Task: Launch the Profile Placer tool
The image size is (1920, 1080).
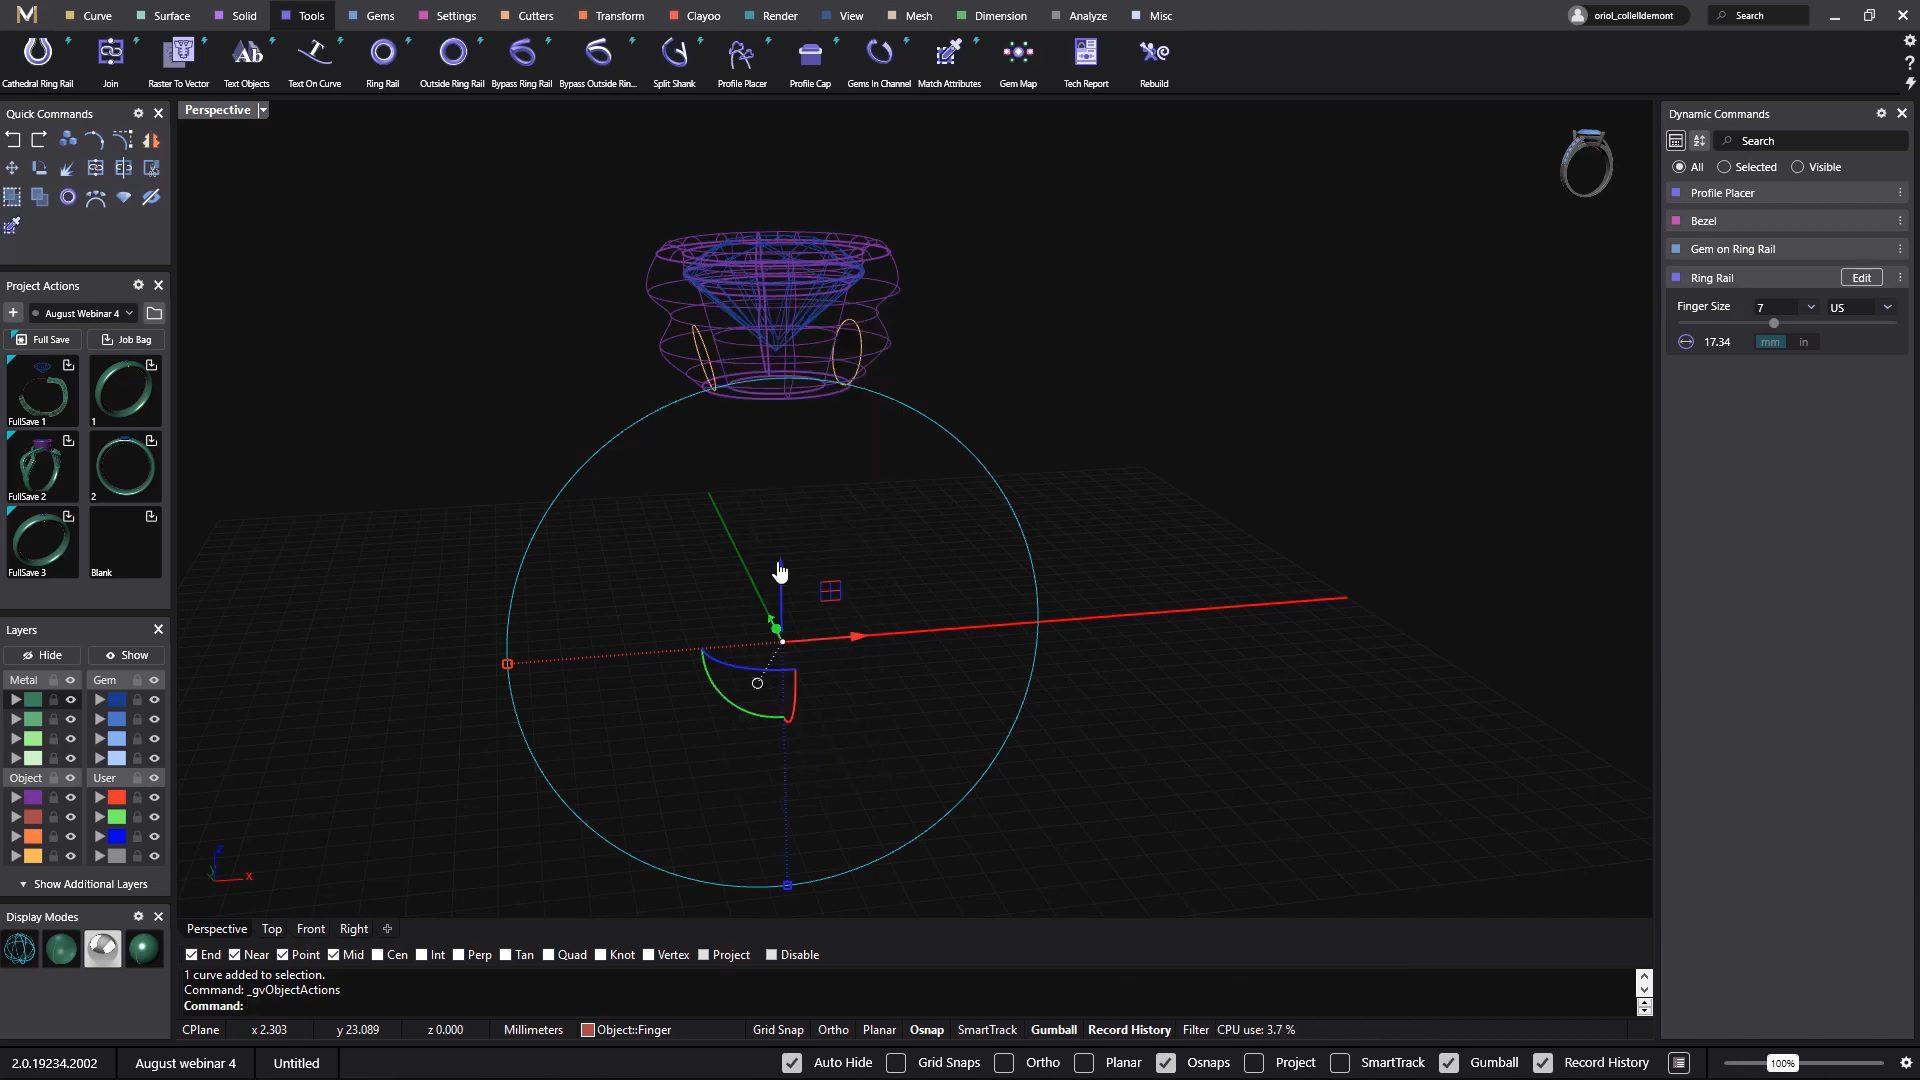Action: pyautogui.click(x=741, y=53)
